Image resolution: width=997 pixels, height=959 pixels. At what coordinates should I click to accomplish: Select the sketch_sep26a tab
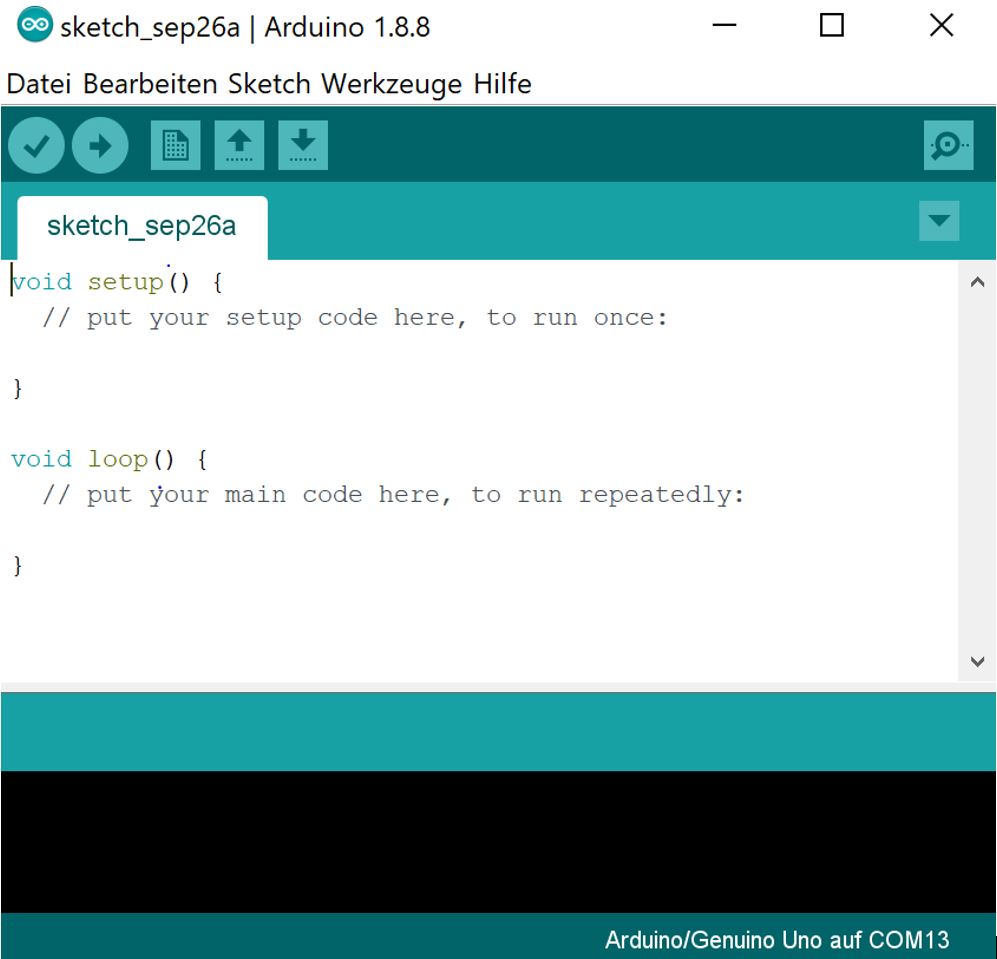(x=142, y=227)
